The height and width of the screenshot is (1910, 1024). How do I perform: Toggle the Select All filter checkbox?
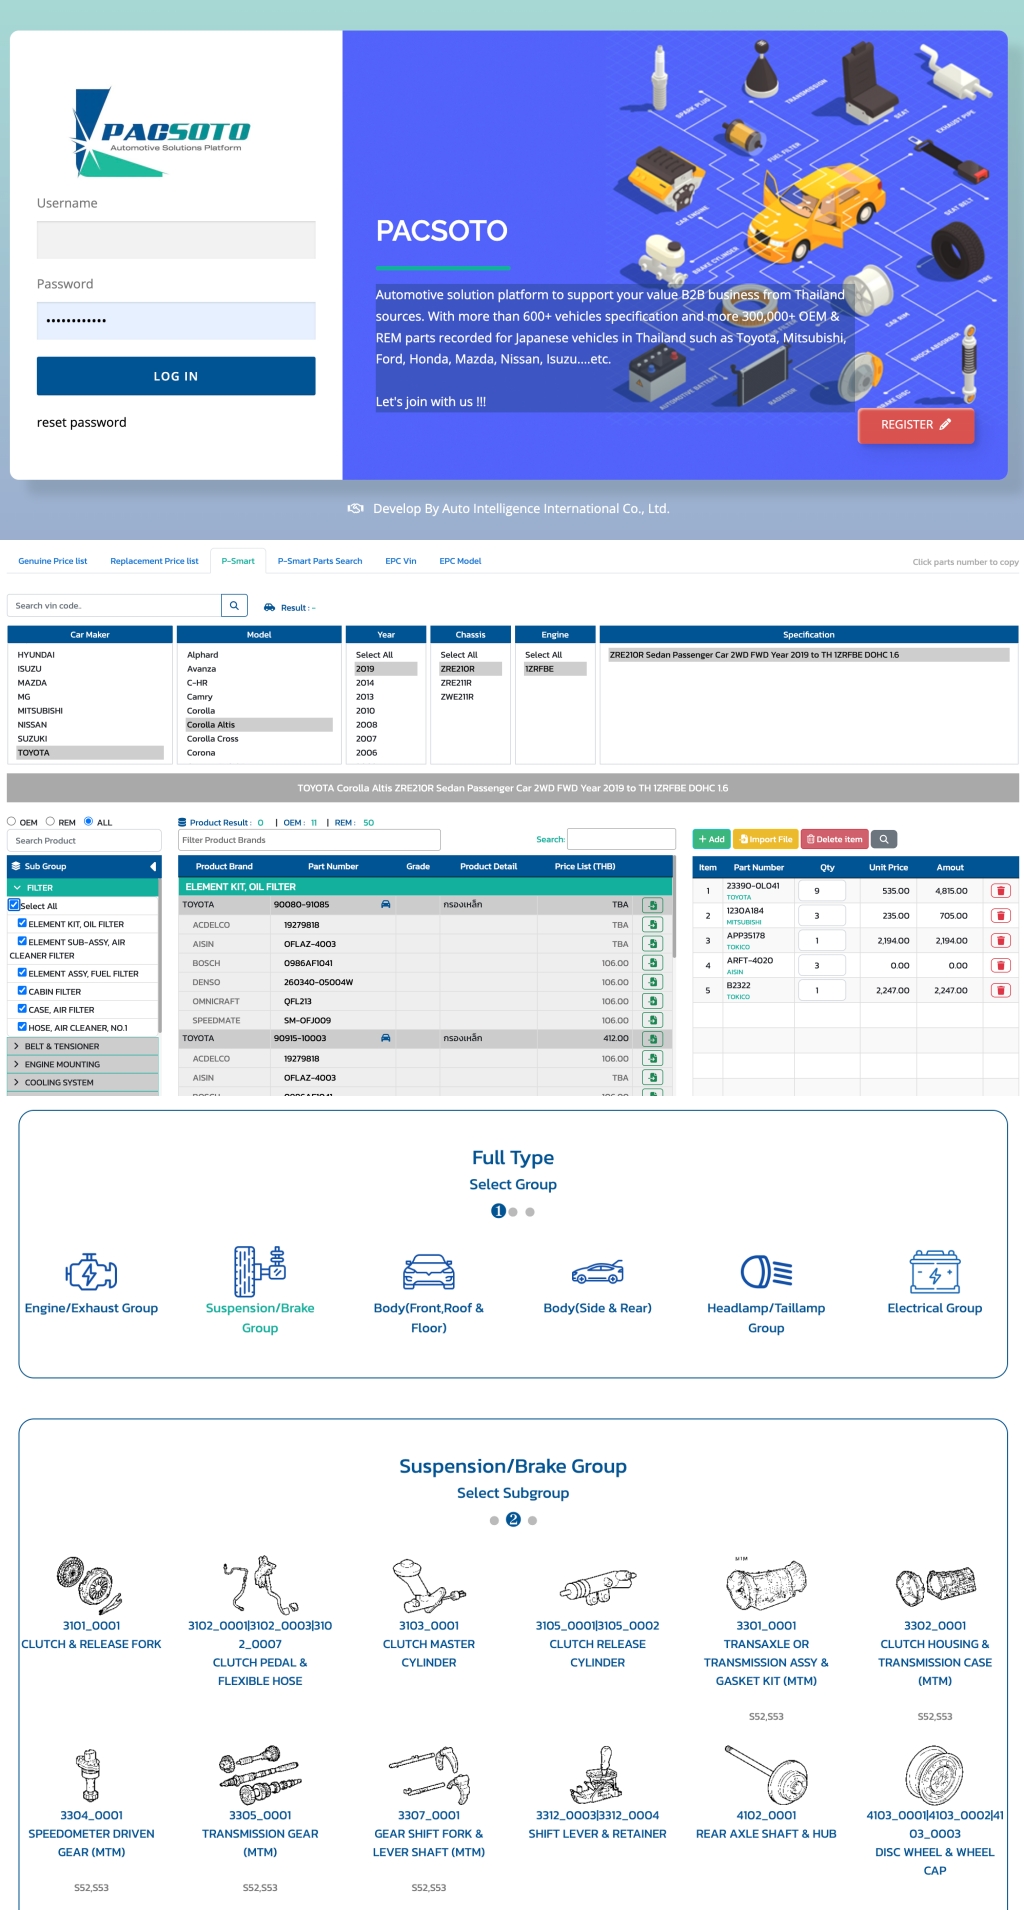coord(14,905)
